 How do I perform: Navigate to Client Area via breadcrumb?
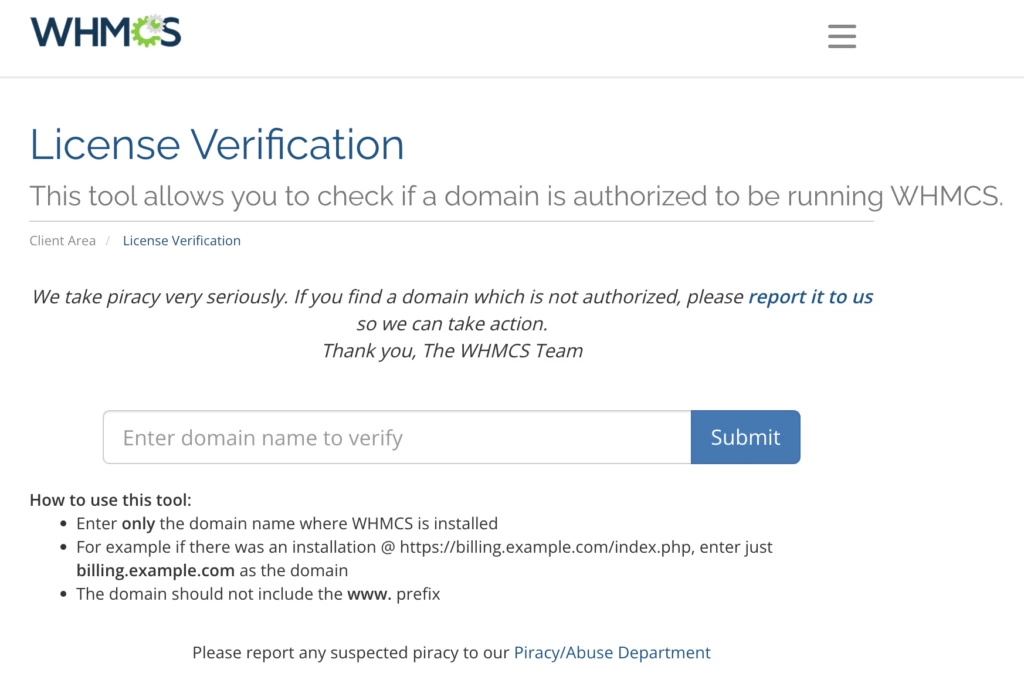tap(62, 240)
